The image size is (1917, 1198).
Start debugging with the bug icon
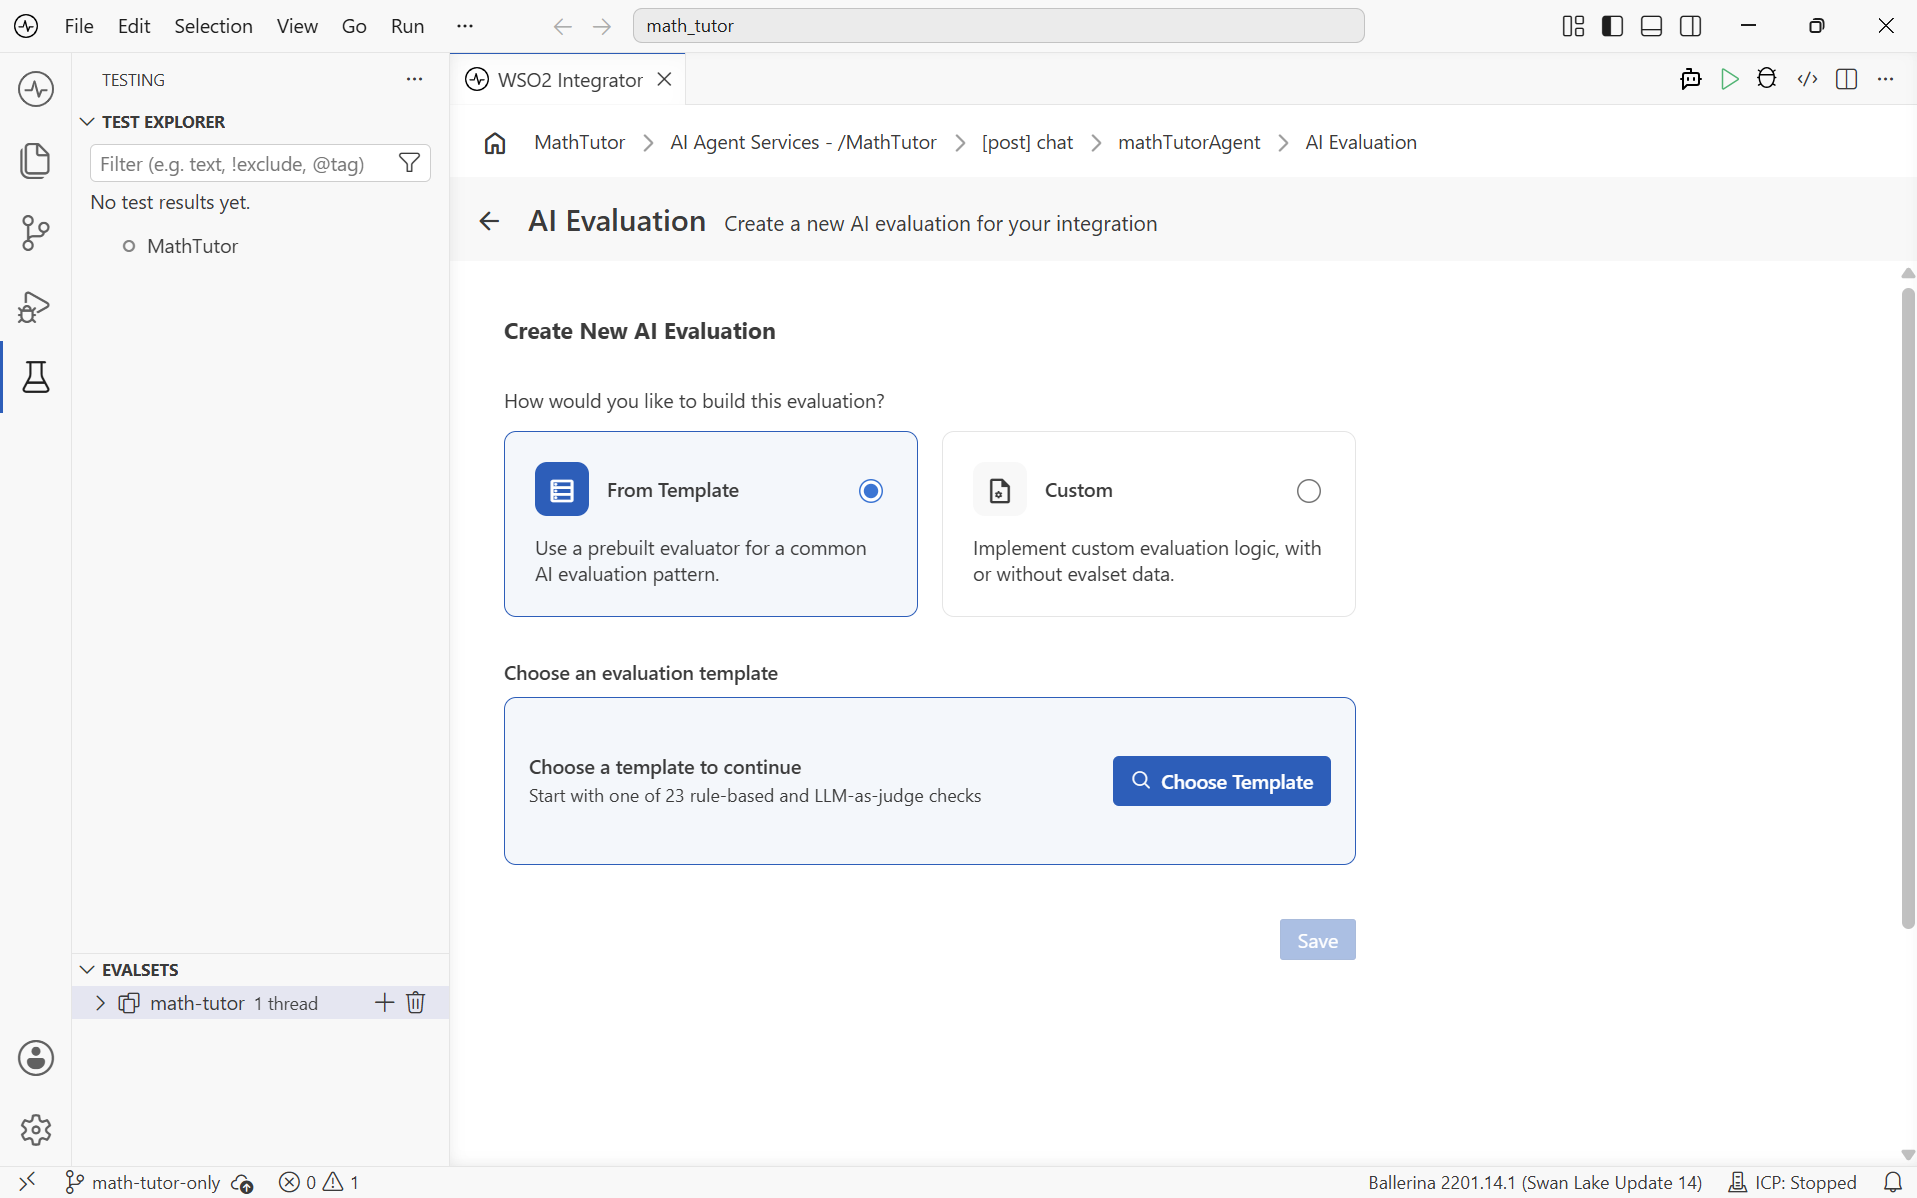1767,79
